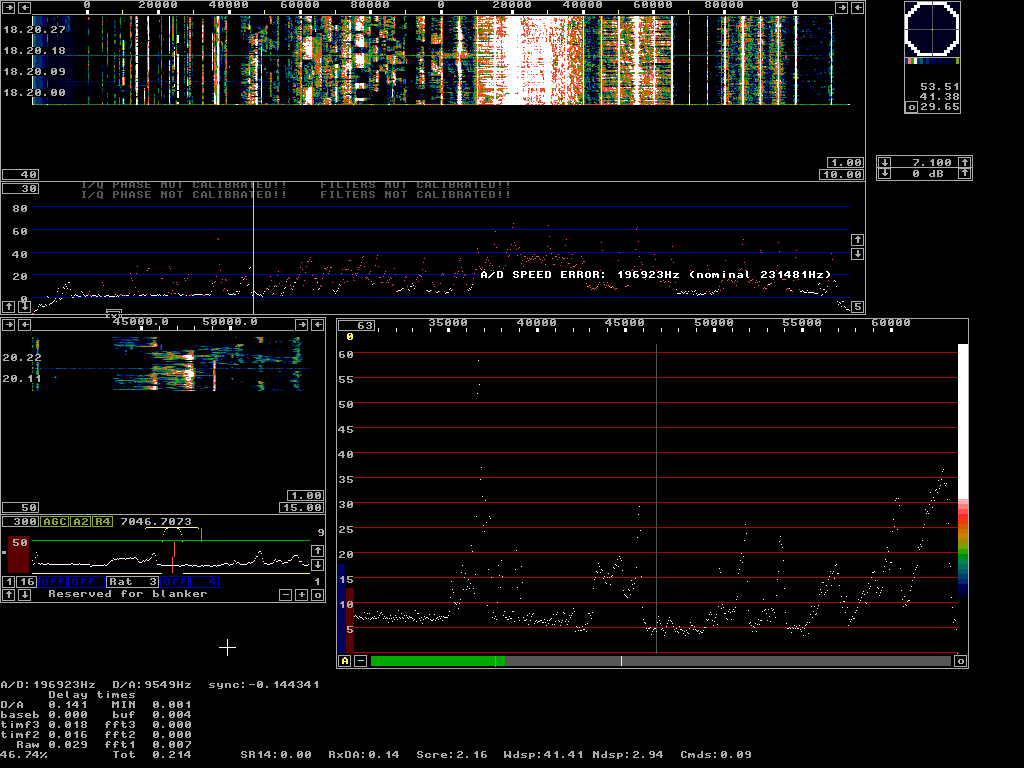Click up arrow at right of baseband spectrum
The height and width of the screenshot is (768, 1024).
(x=317, y=551)
